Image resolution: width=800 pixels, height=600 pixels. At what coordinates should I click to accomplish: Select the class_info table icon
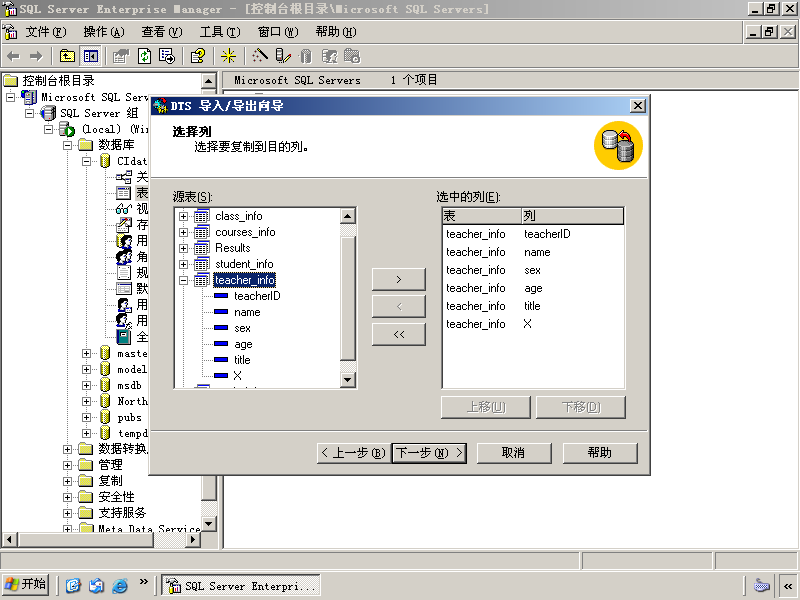coord(202,216)
